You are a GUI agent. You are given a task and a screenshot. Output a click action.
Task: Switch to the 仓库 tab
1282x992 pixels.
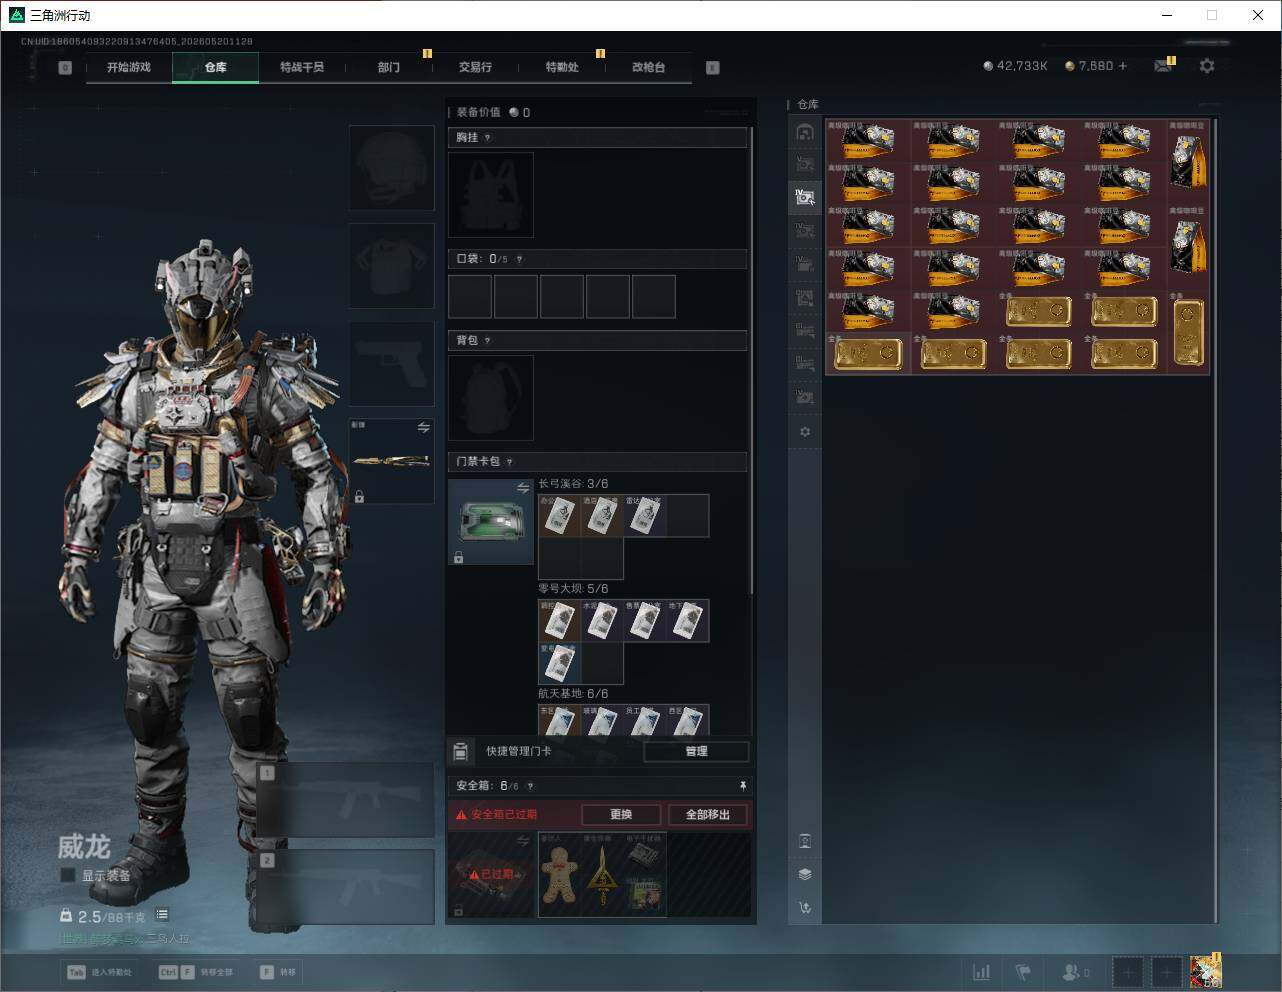(x=216, y=67)
